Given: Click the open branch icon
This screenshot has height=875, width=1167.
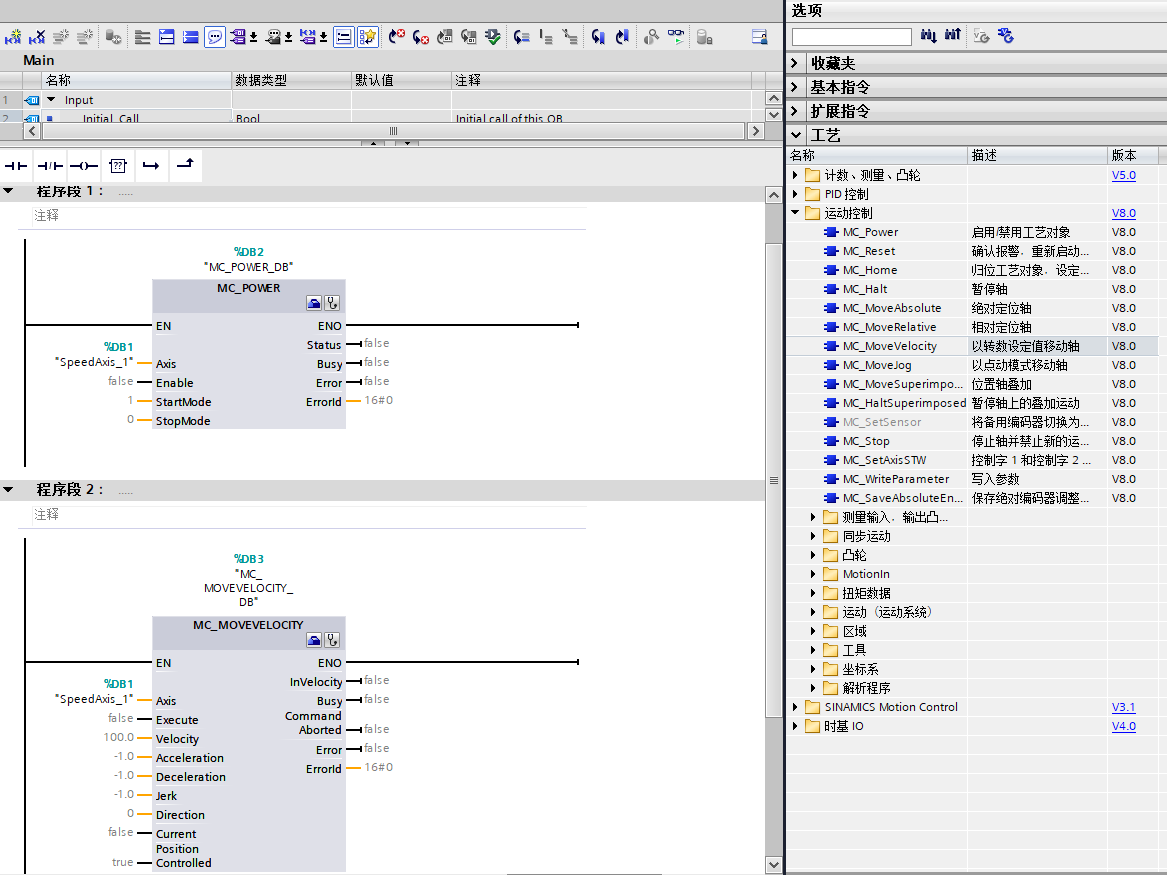Looking at the screenshot, I should click(x=151, y=165).
